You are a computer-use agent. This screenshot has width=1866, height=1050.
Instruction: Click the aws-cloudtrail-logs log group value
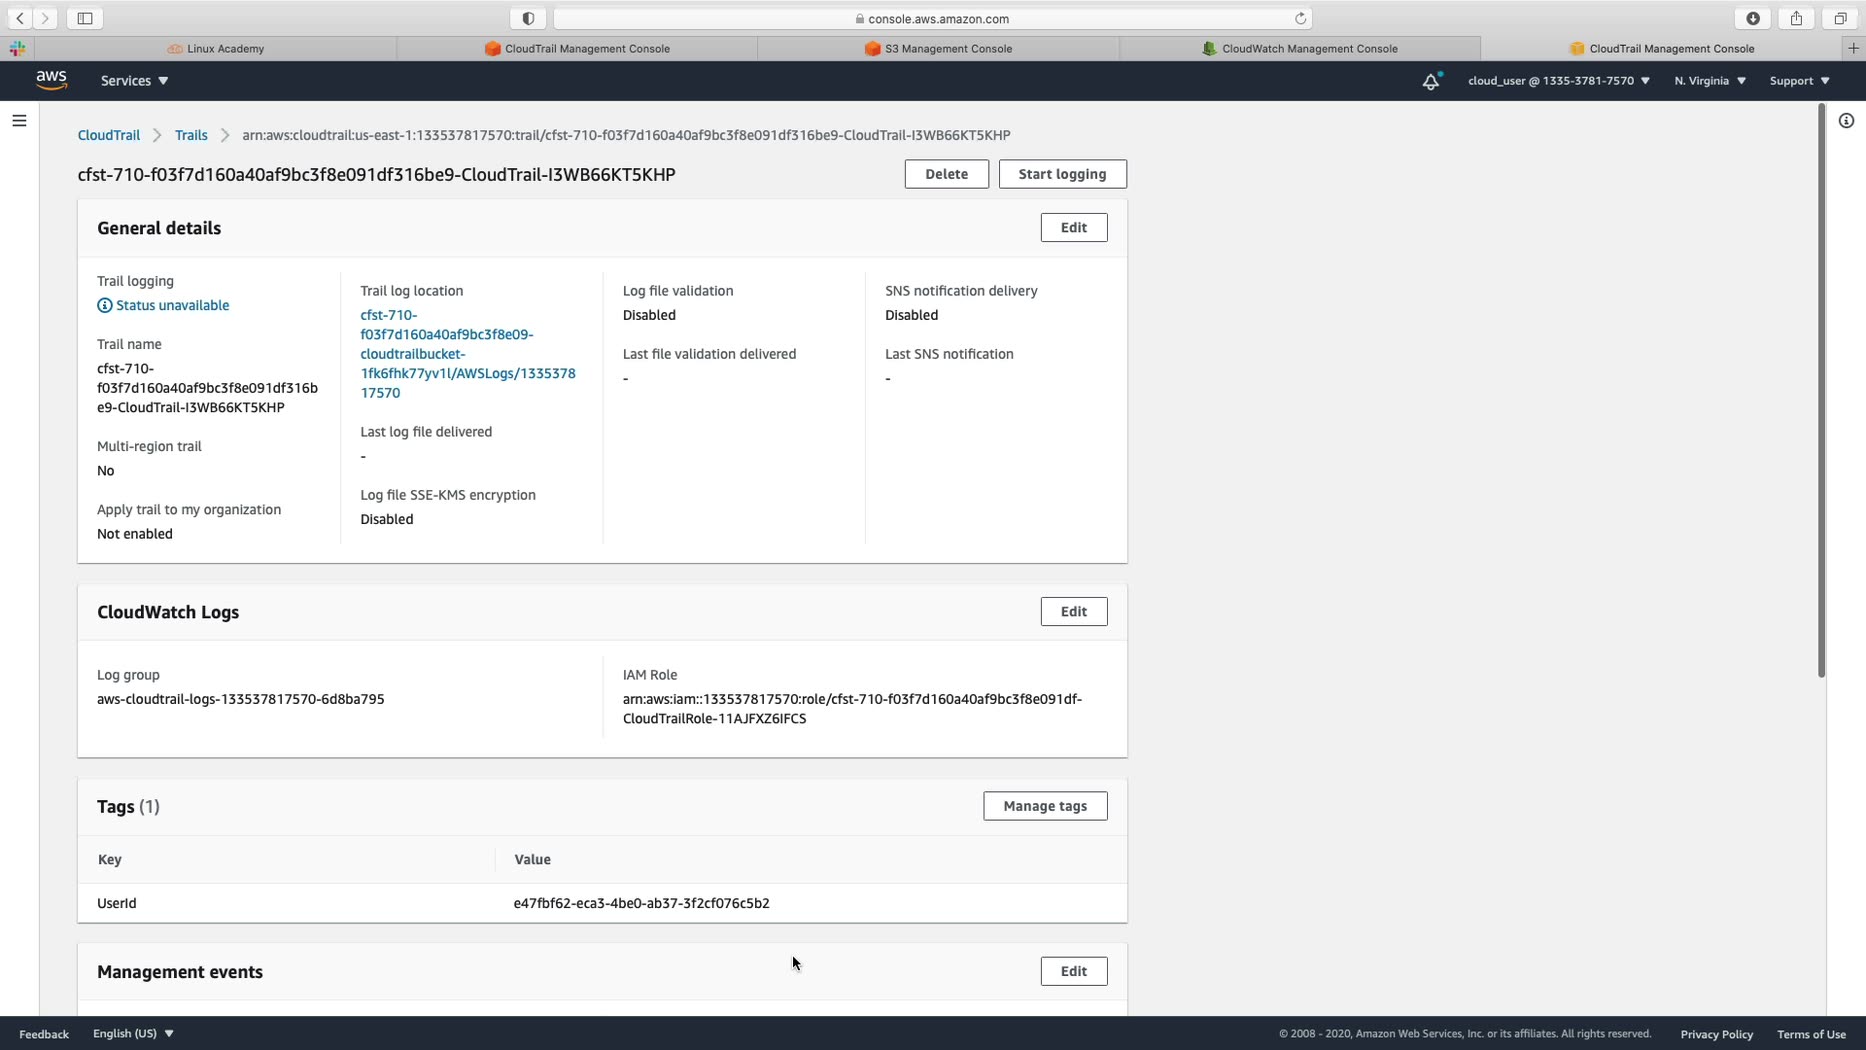(x=240, y=699)
